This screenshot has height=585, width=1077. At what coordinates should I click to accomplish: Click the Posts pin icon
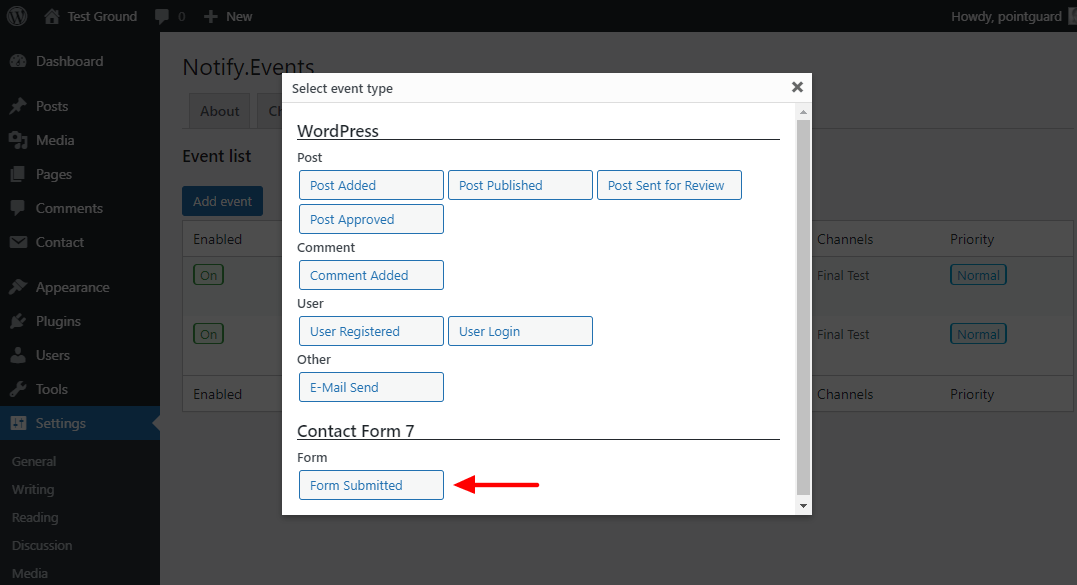(x=19, y=106)
